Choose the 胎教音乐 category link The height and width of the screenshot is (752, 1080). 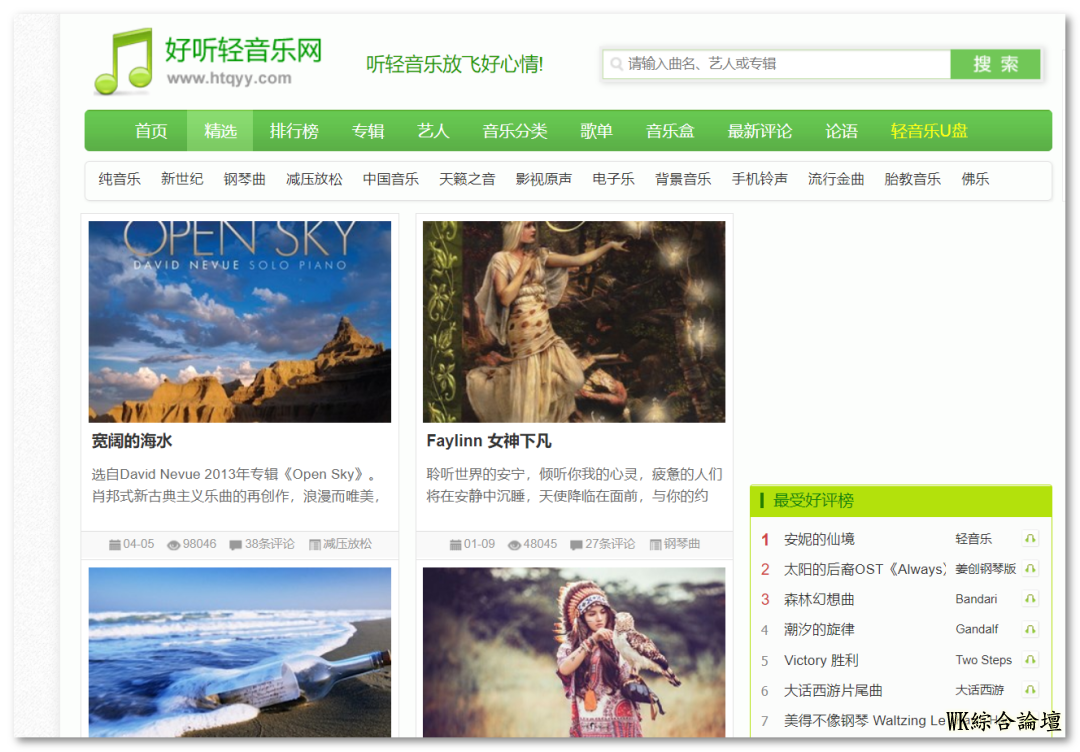coord(912,180)
